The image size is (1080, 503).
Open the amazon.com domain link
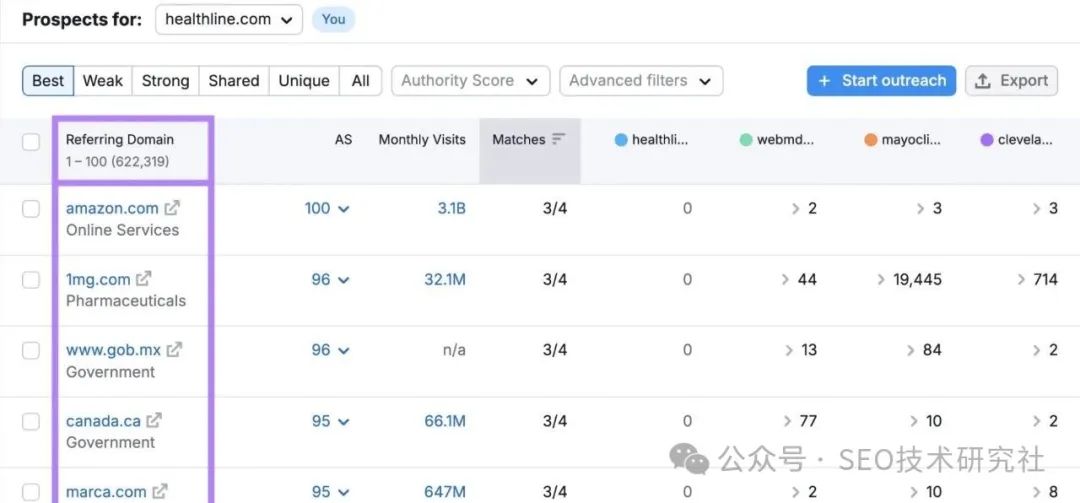(112, 208)
